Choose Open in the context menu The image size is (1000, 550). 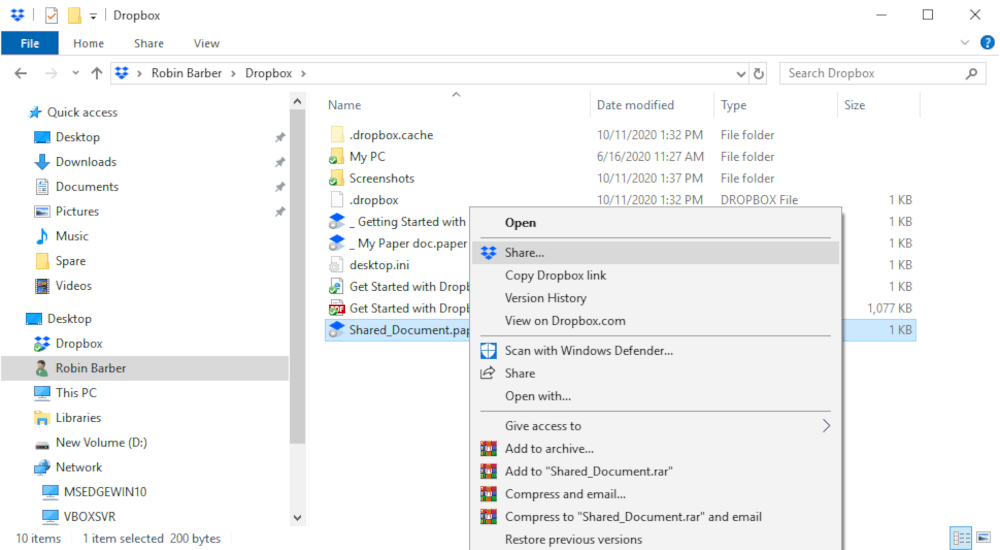point(656,223)
